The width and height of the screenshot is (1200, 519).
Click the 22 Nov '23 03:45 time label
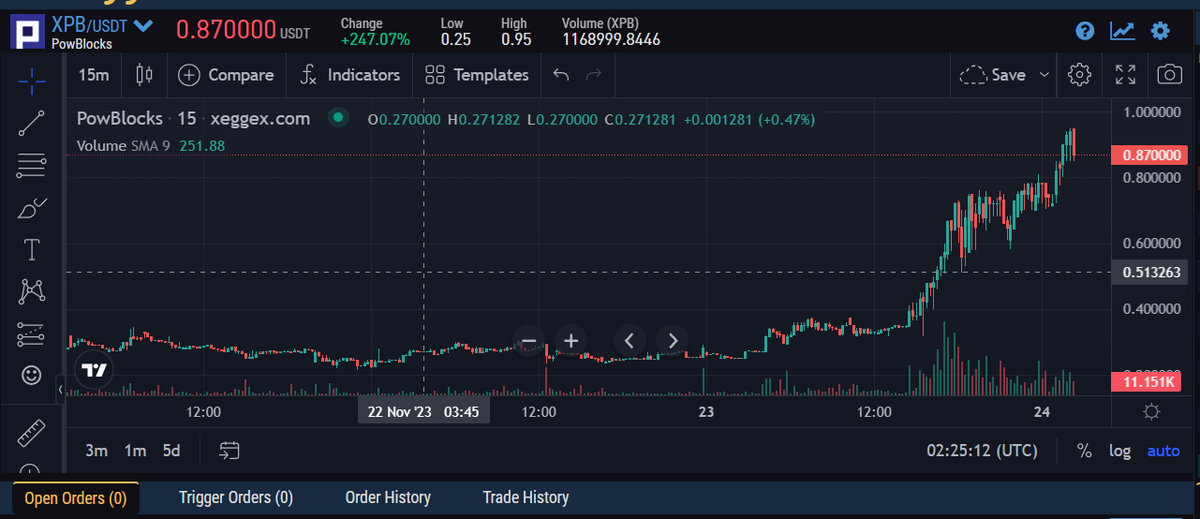(424, 411)
